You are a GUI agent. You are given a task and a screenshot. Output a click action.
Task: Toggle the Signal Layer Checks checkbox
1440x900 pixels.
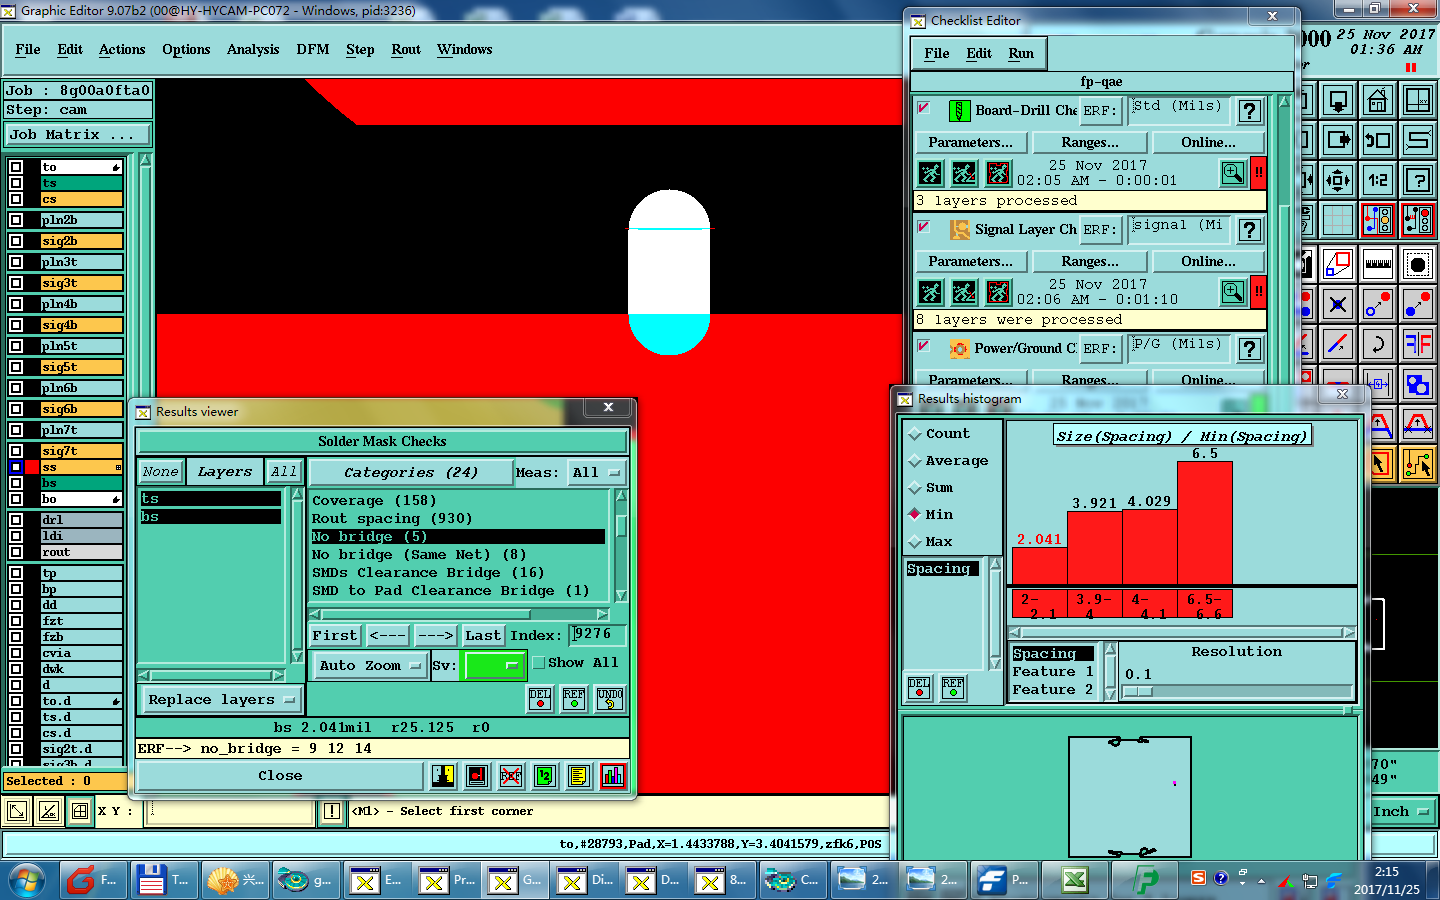click(924, 227)
